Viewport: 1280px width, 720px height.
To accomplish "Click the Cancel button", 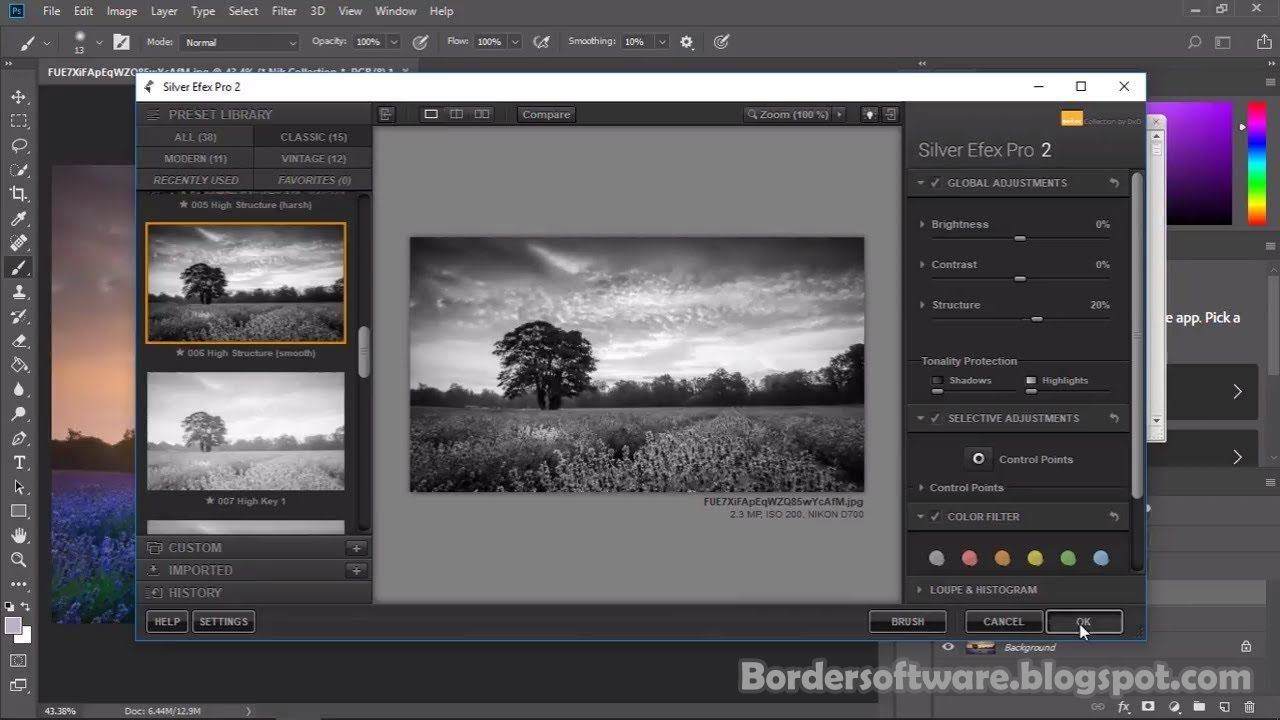I will [1003, 622].
